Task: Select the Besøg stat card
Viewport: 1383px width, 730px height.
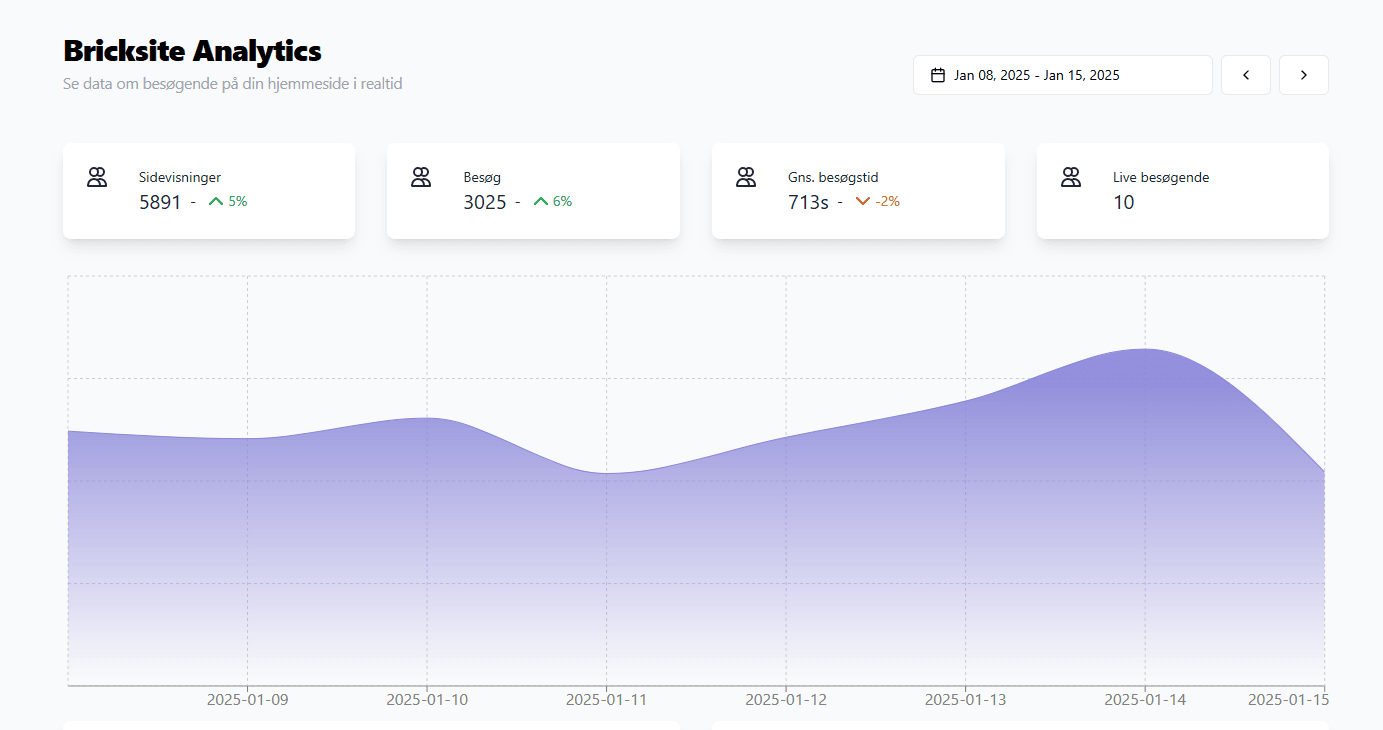Action: (533, 190)
